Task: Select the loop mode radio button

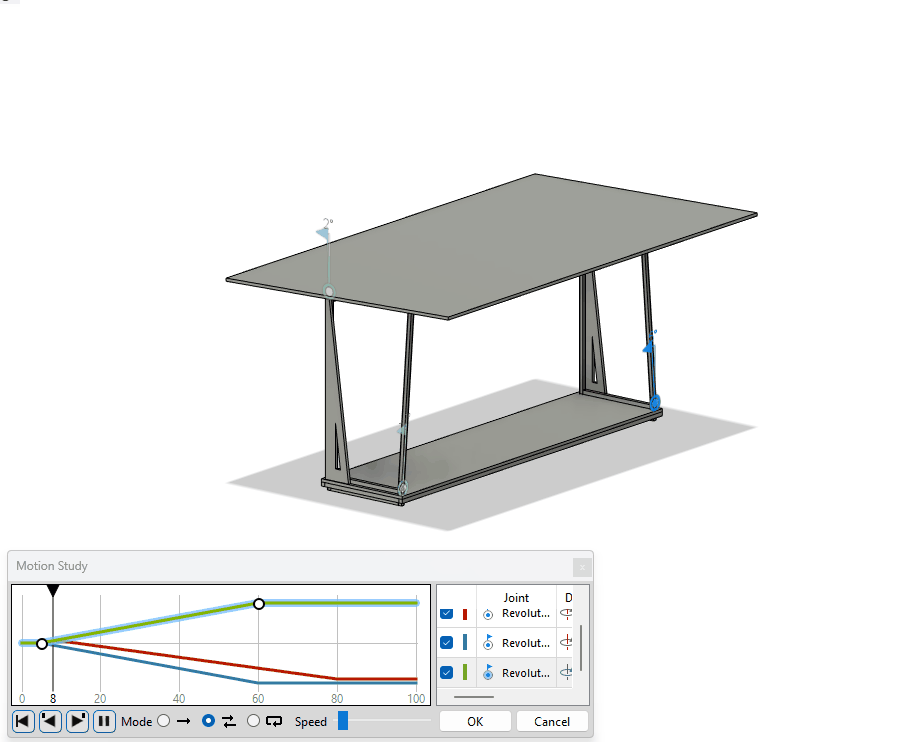Action: [253, 721]
